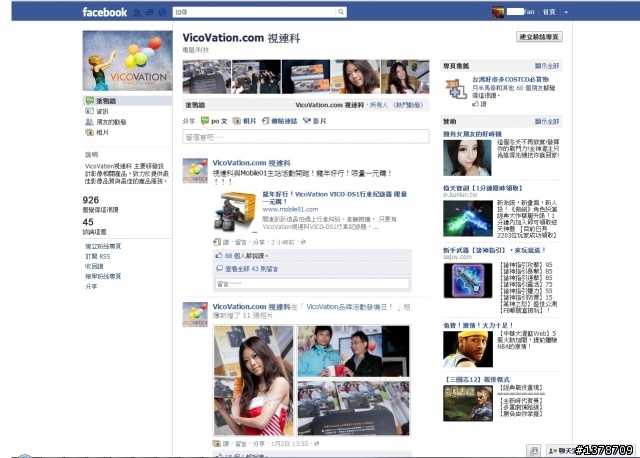640x458 pixels.
Task: Open the VicoVation brand event album link
Action: pos(349,307)
